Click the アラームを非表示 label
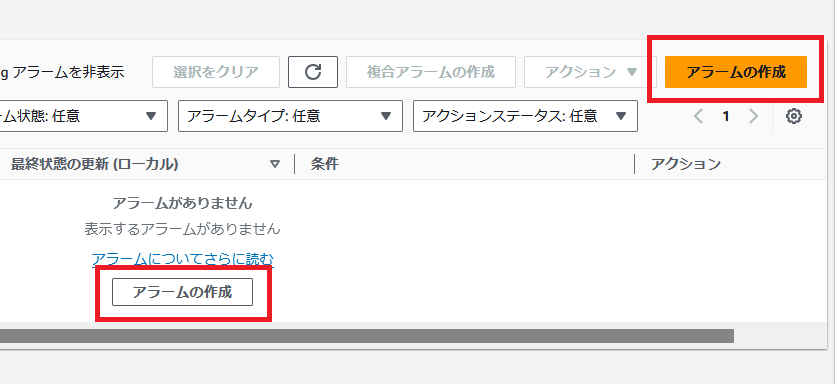838x384 pixels. click(68, 72)
